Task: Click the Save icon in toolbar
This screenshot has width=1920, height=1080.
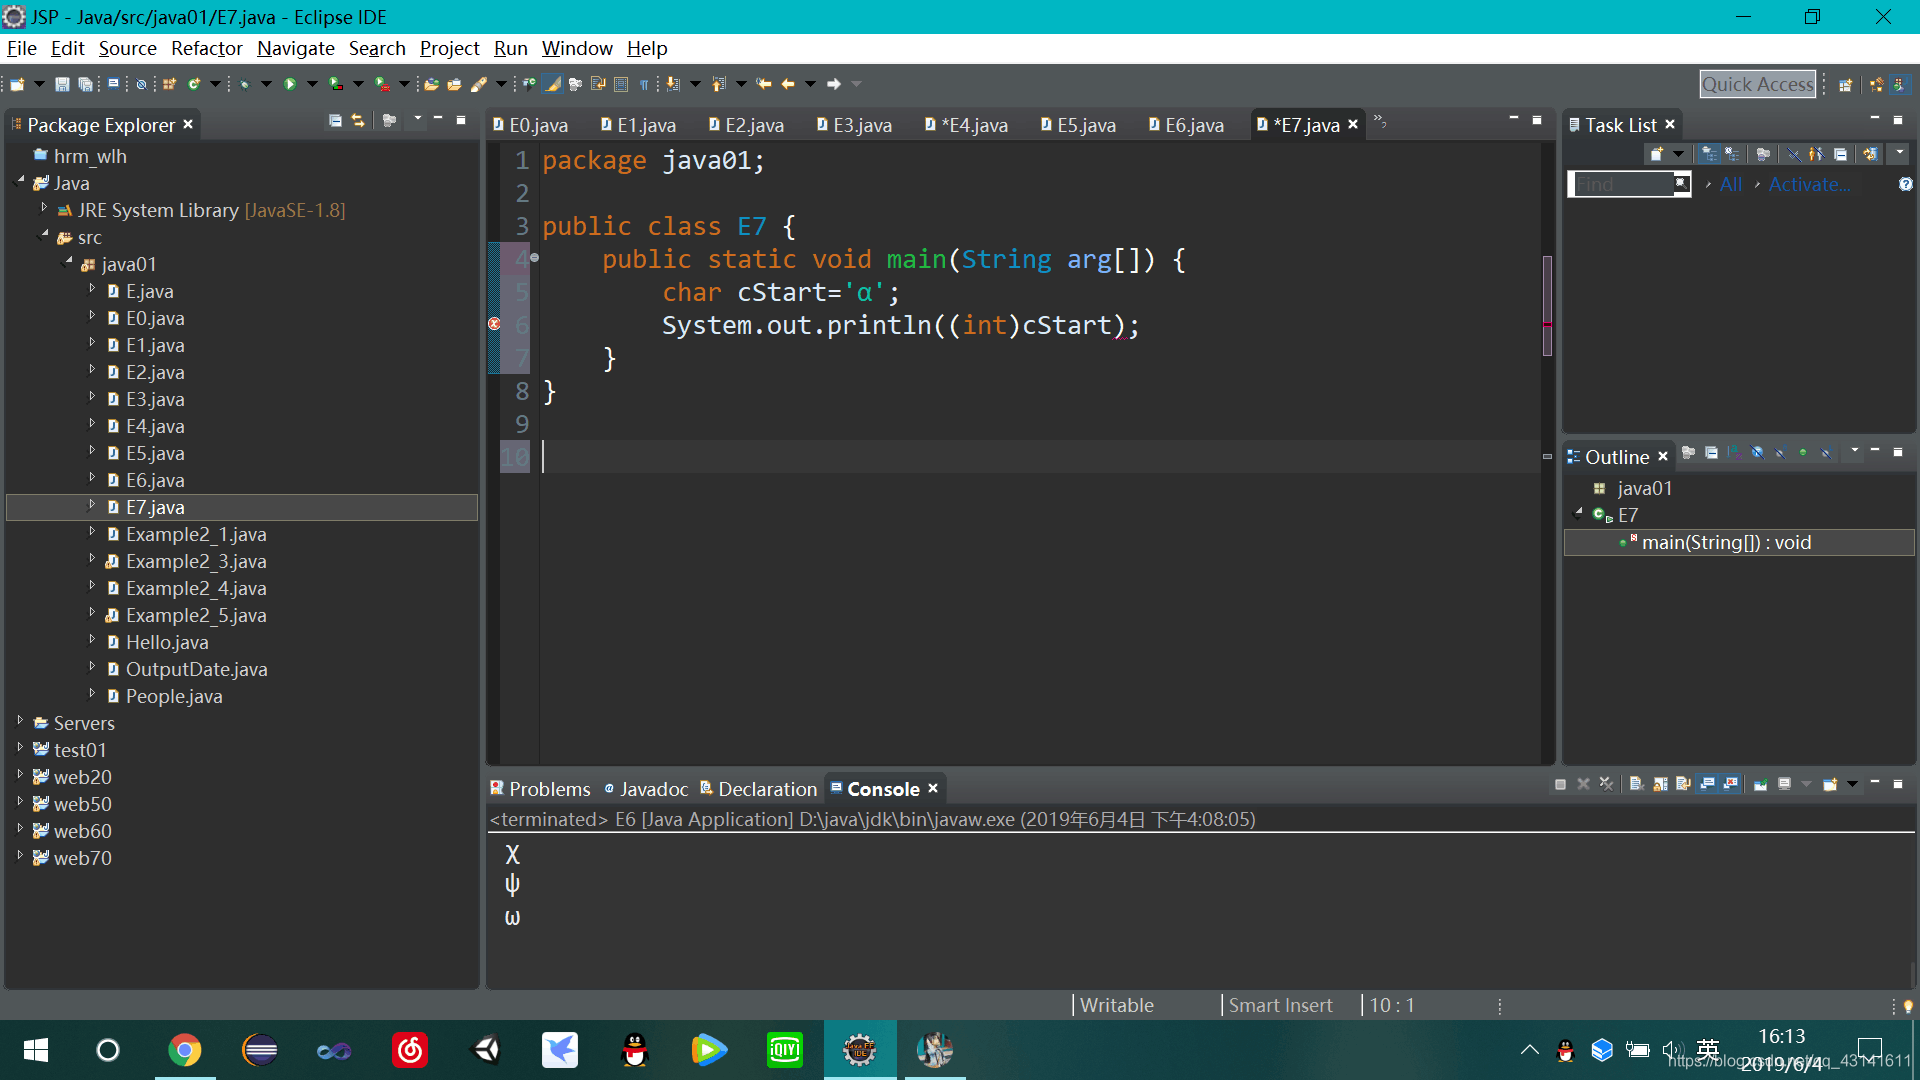Action: click(62, 84)
